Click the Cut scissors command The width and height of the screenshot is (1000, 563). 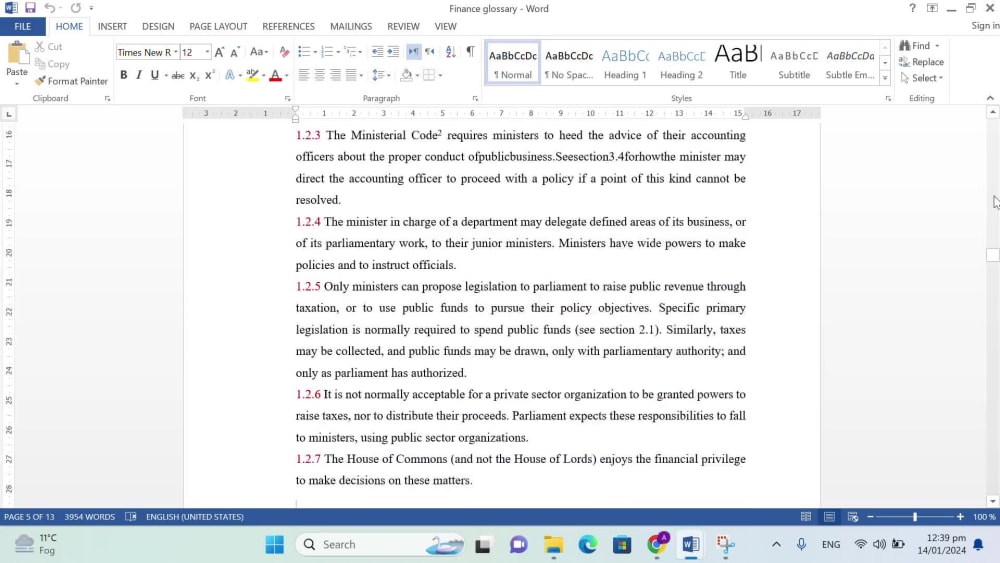(48, 47)
